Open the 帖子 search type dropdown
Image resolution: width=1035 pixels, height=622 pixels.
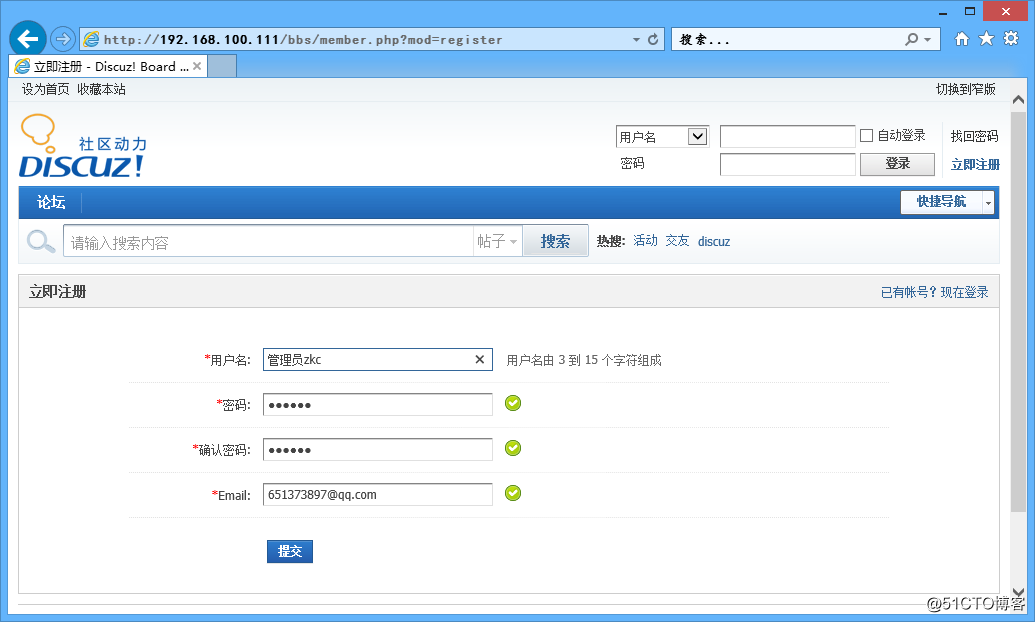pos(498,241)
